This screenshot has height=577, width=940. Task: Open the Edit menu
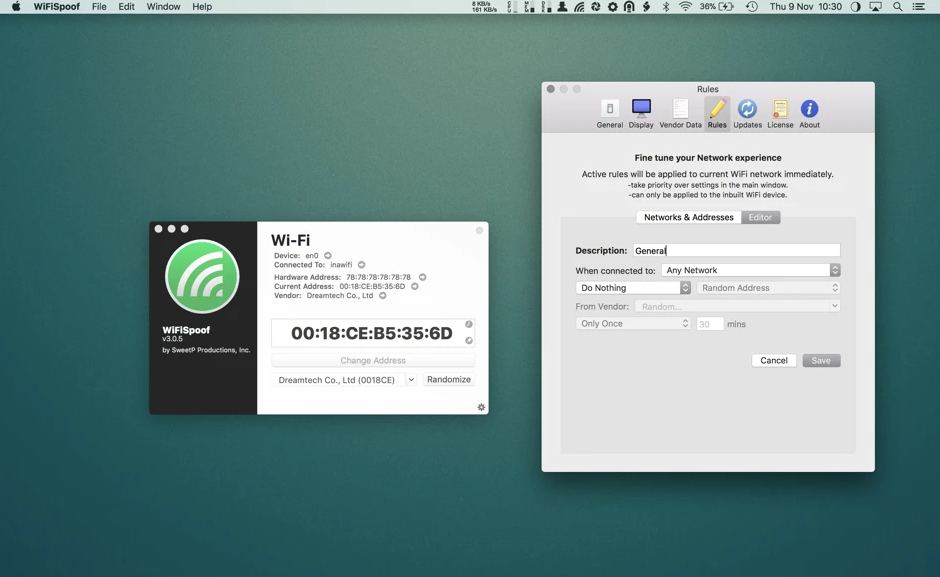tap(126, 7)
